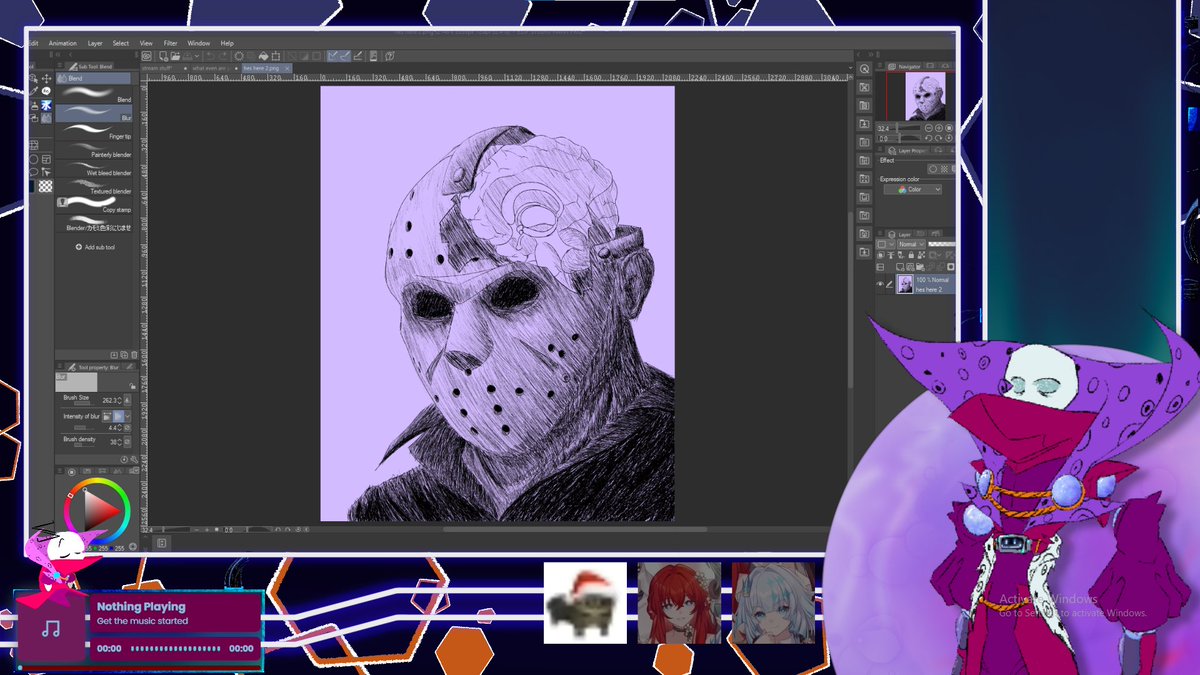Click the Navigator preview thumbnail
This screenshot has height=675, width=1200.
[x=924, y=96]
